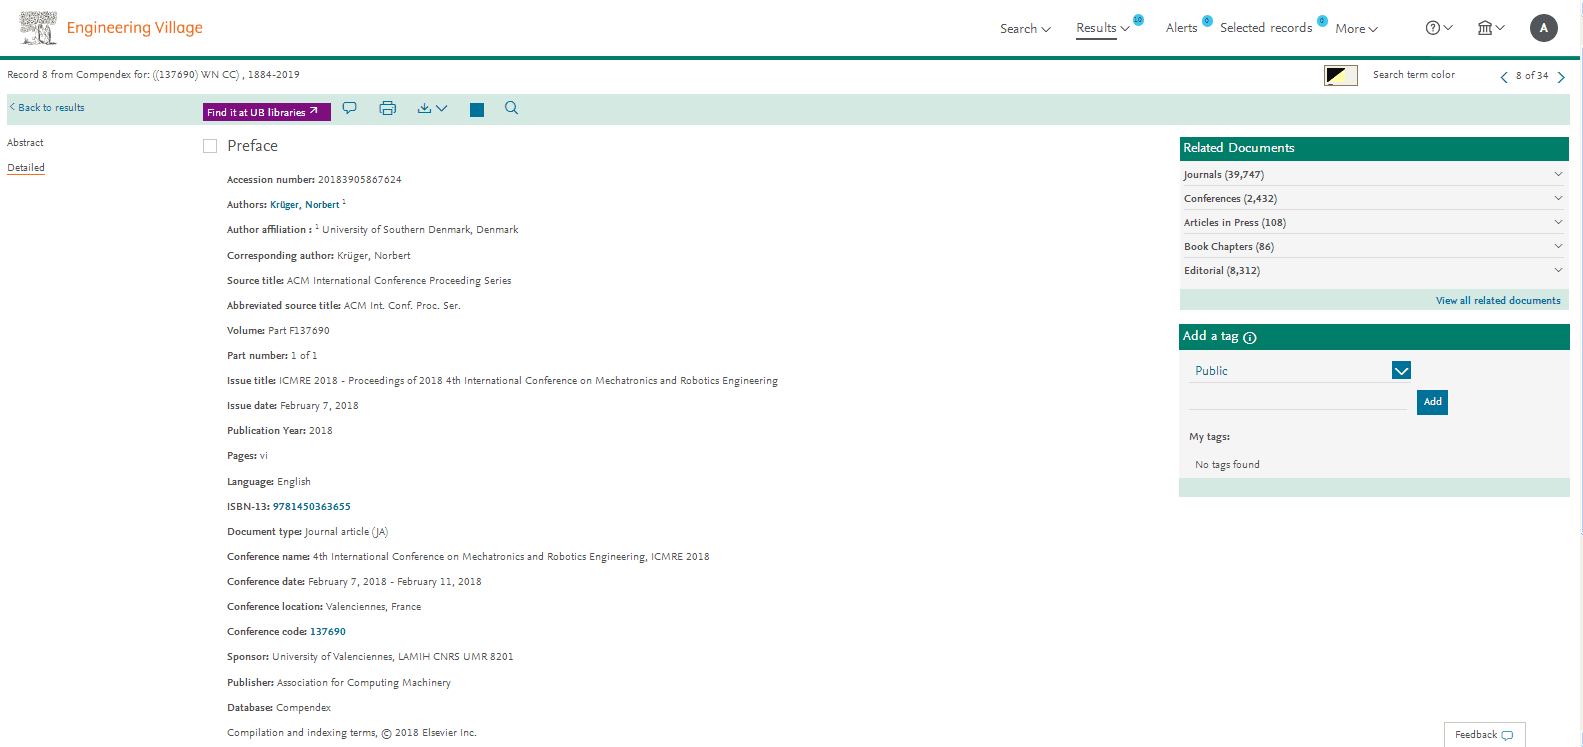Open the Results dropdown menu
The height and width of the screenshot is (747, 1583).
(1103, 28)
